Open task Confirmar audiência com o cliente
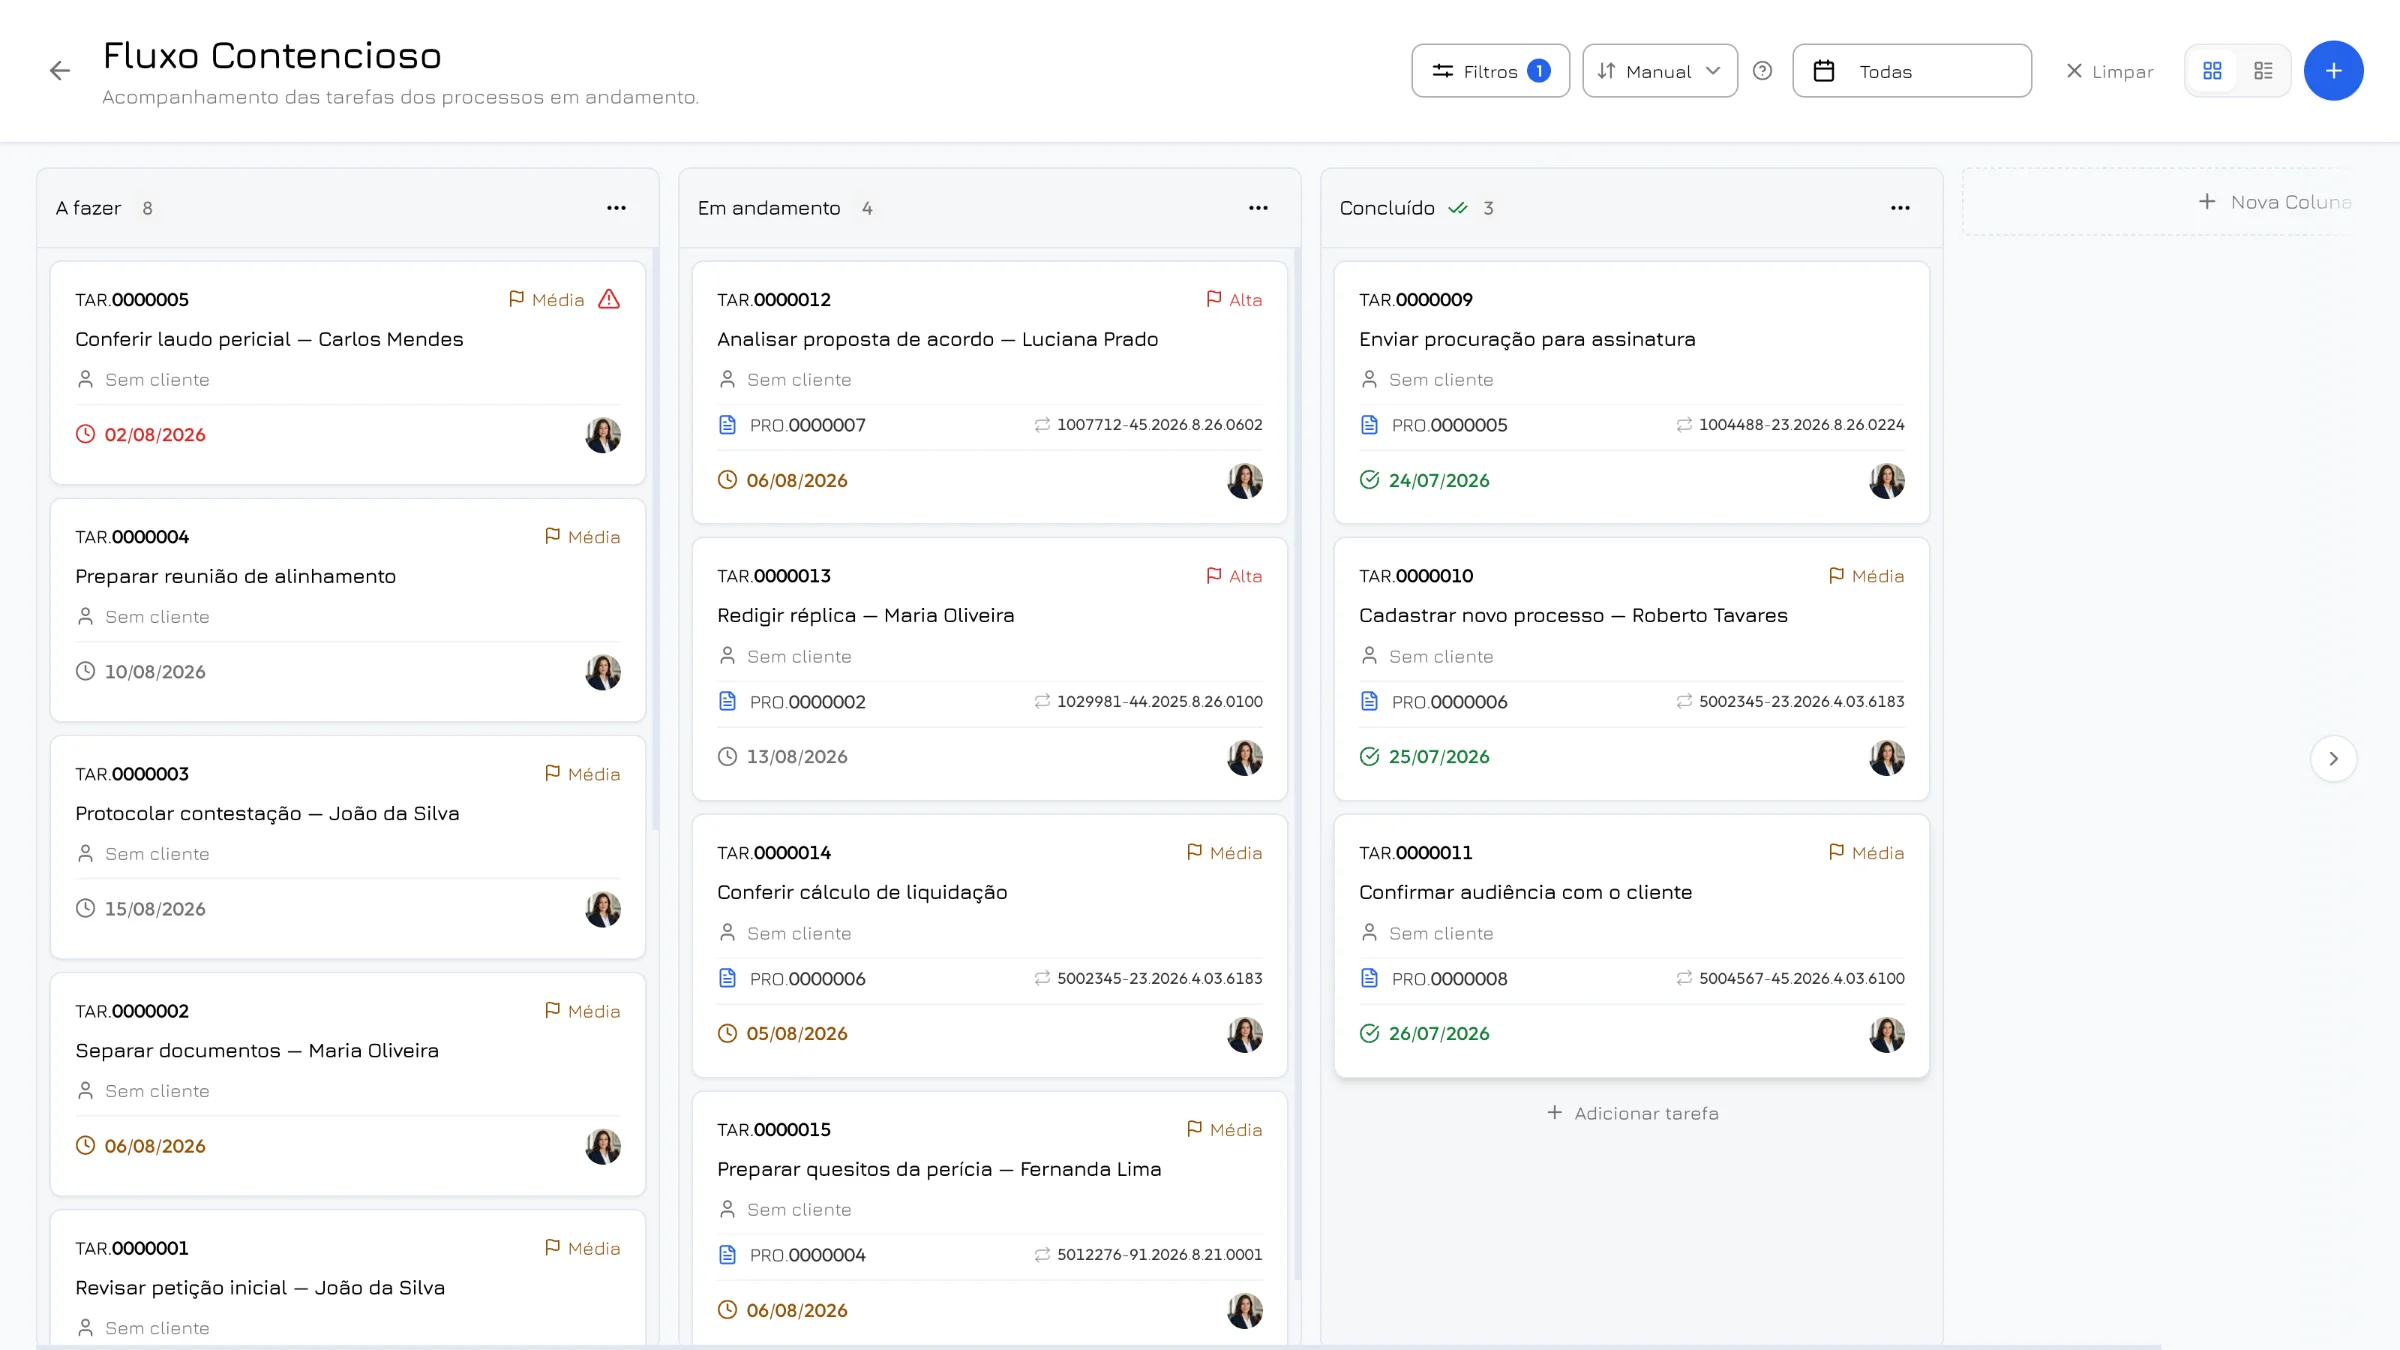The height and width of the screenshot is (1350, 2400). [x=1525, y=892]
